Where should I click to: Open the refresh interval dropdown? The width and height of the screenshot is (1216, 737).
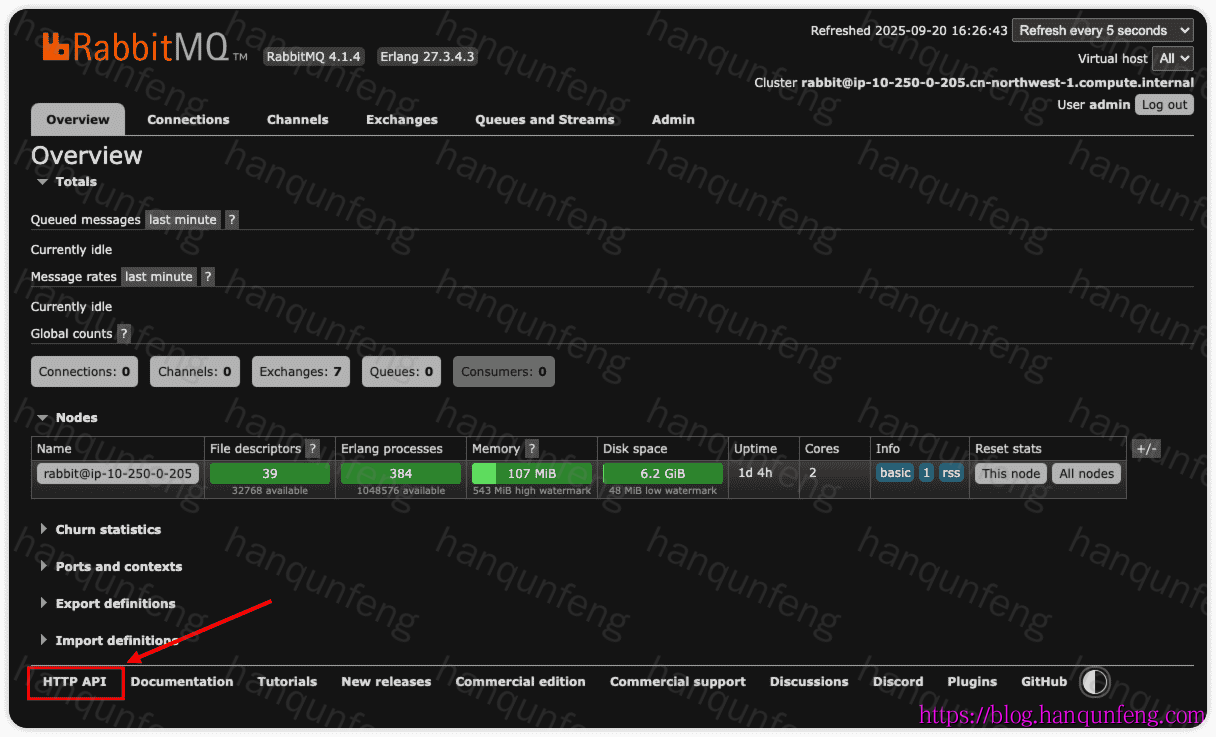(1103, 31)
